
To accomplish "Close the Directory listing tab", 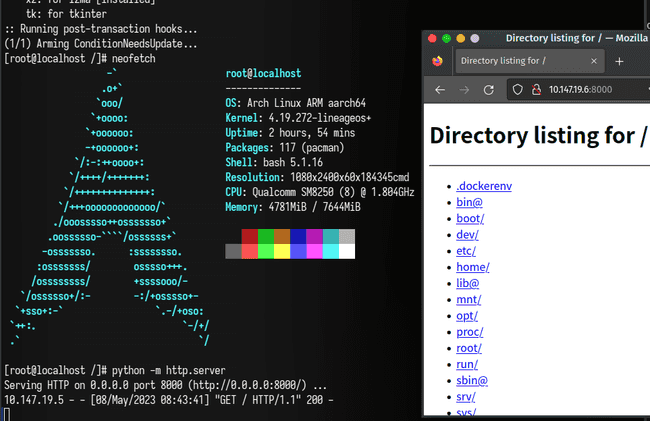I will point(594,61).
